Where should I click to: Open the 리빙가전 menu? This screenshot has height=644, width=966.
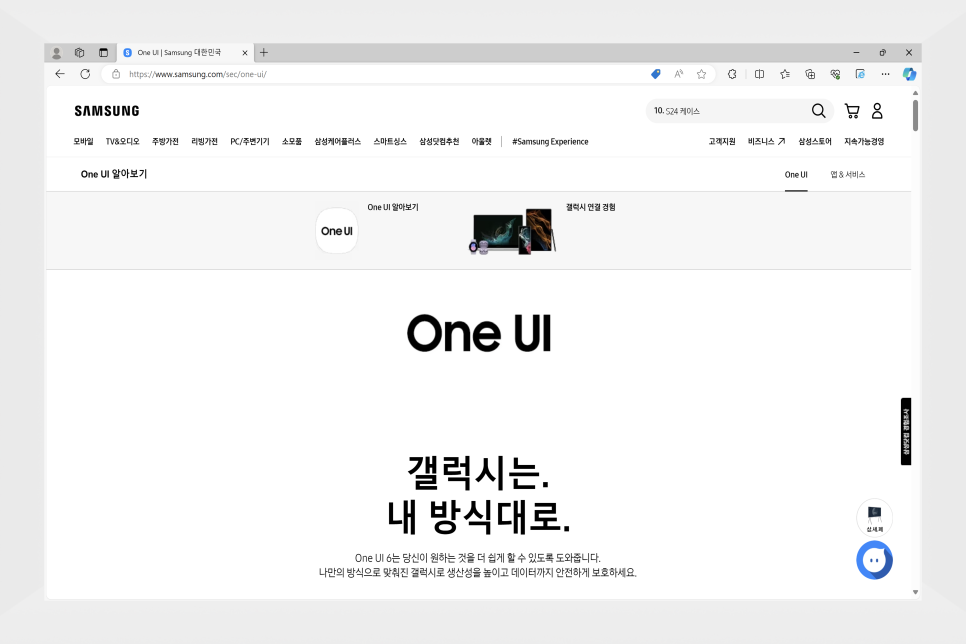[x=205, y=142]
